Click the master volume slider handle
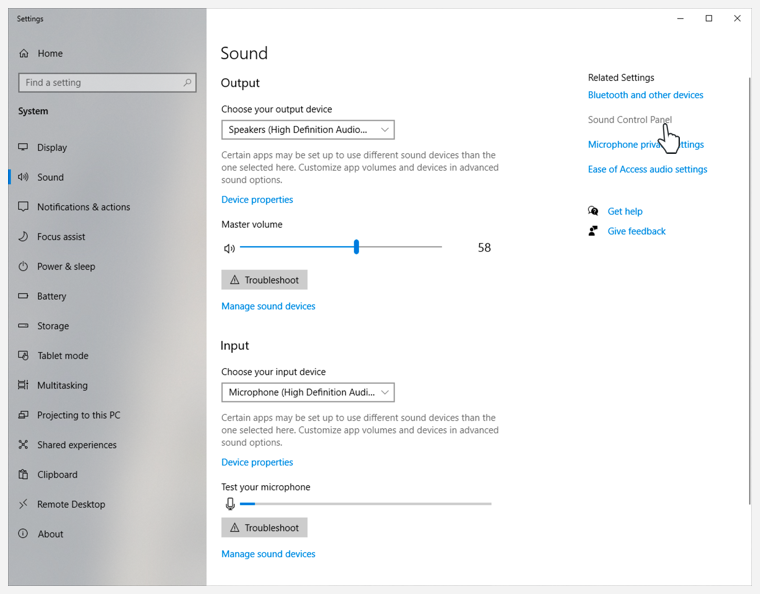 [x=356, y=247]
